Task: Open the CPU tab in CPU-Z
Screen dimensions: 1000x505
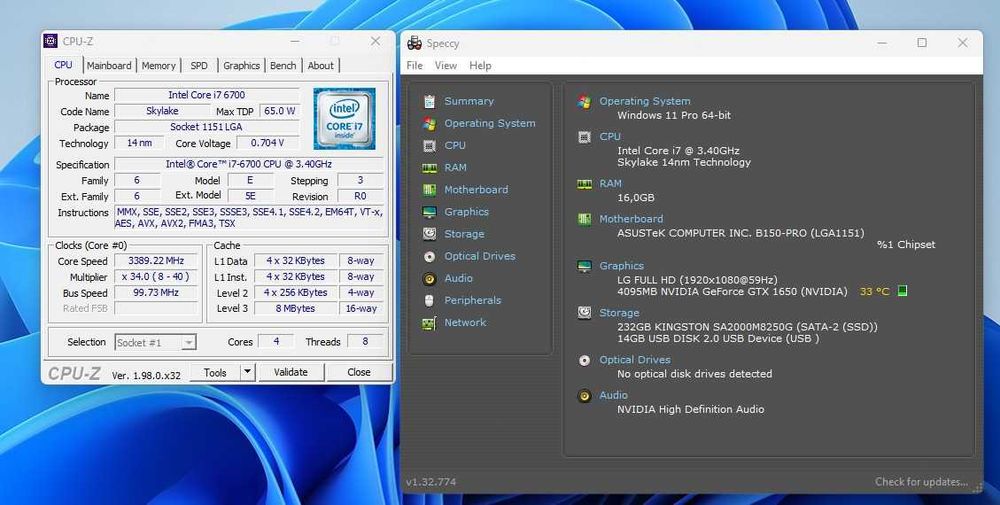Action: click(63, 65)
